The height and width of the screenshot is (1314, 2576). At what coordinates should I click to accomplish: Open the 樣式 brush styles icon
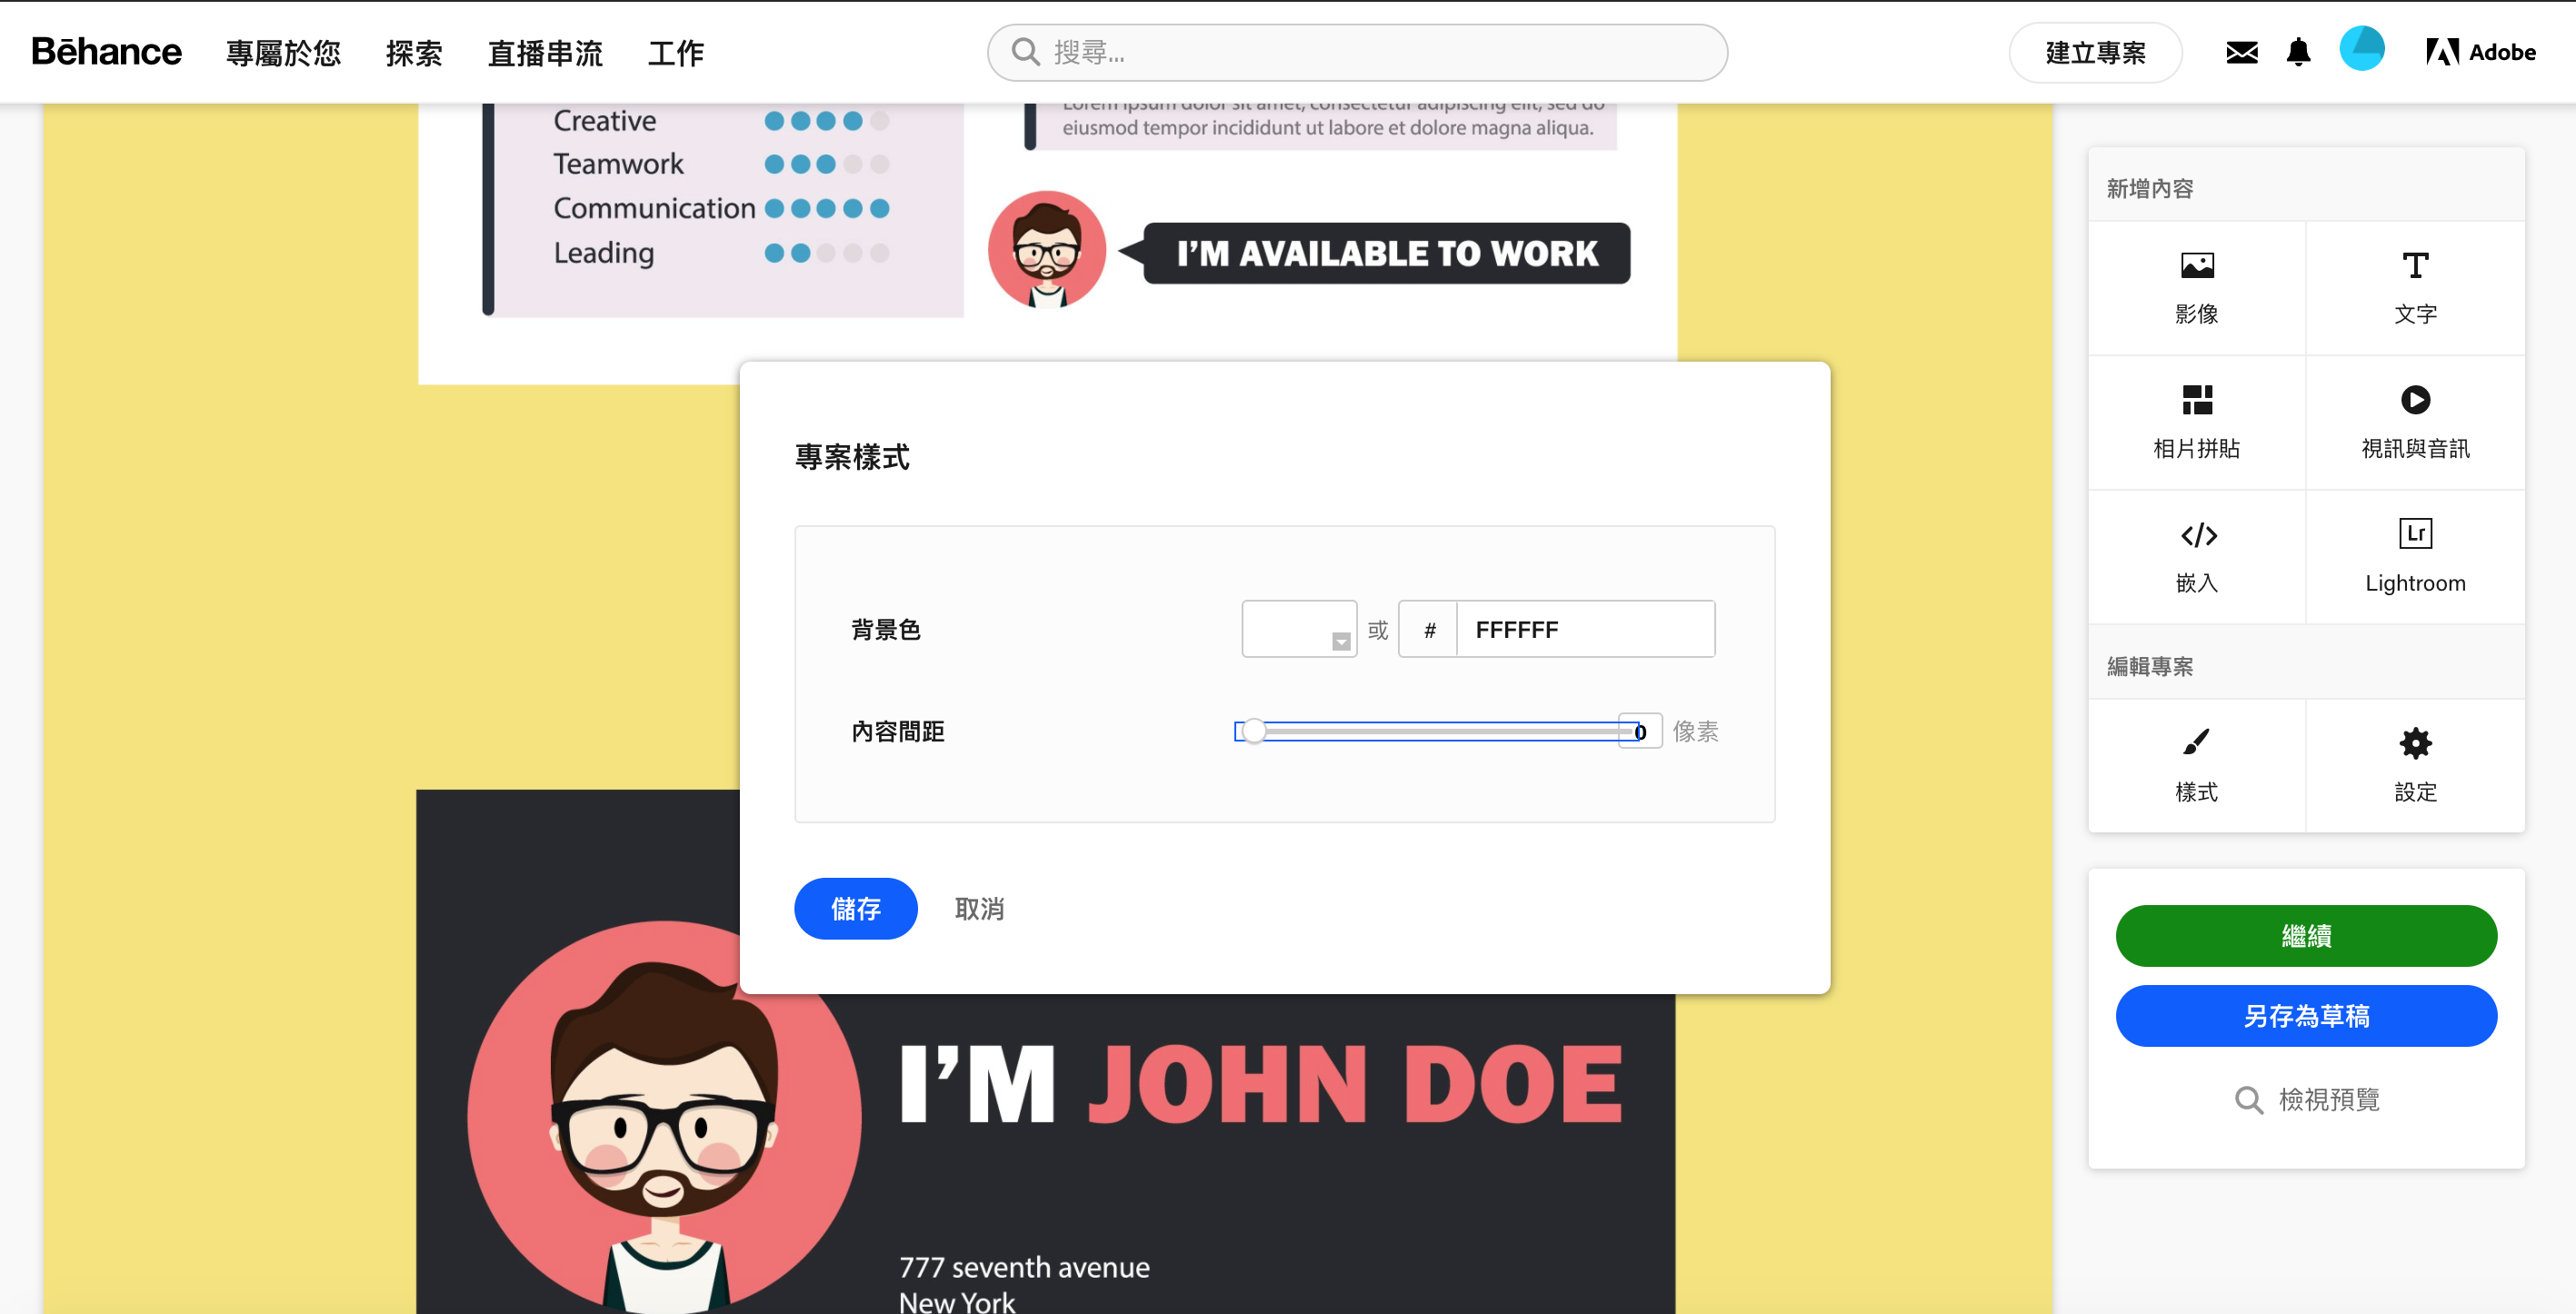(2196, 743)
